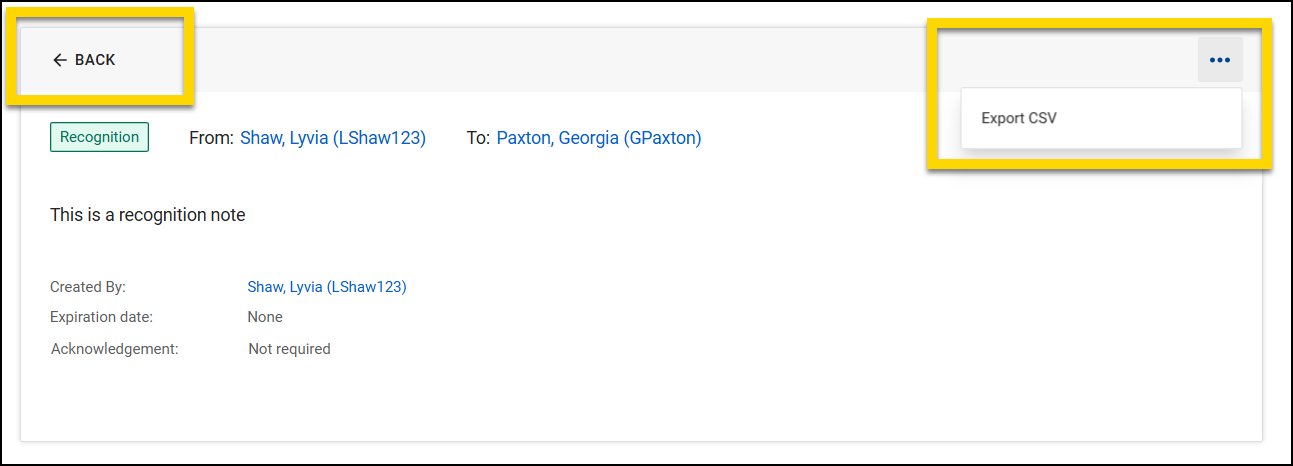Open recipient link Paxton, Georgia (GPaxton)
1293x466 pixels.
[x=598, y=138]
